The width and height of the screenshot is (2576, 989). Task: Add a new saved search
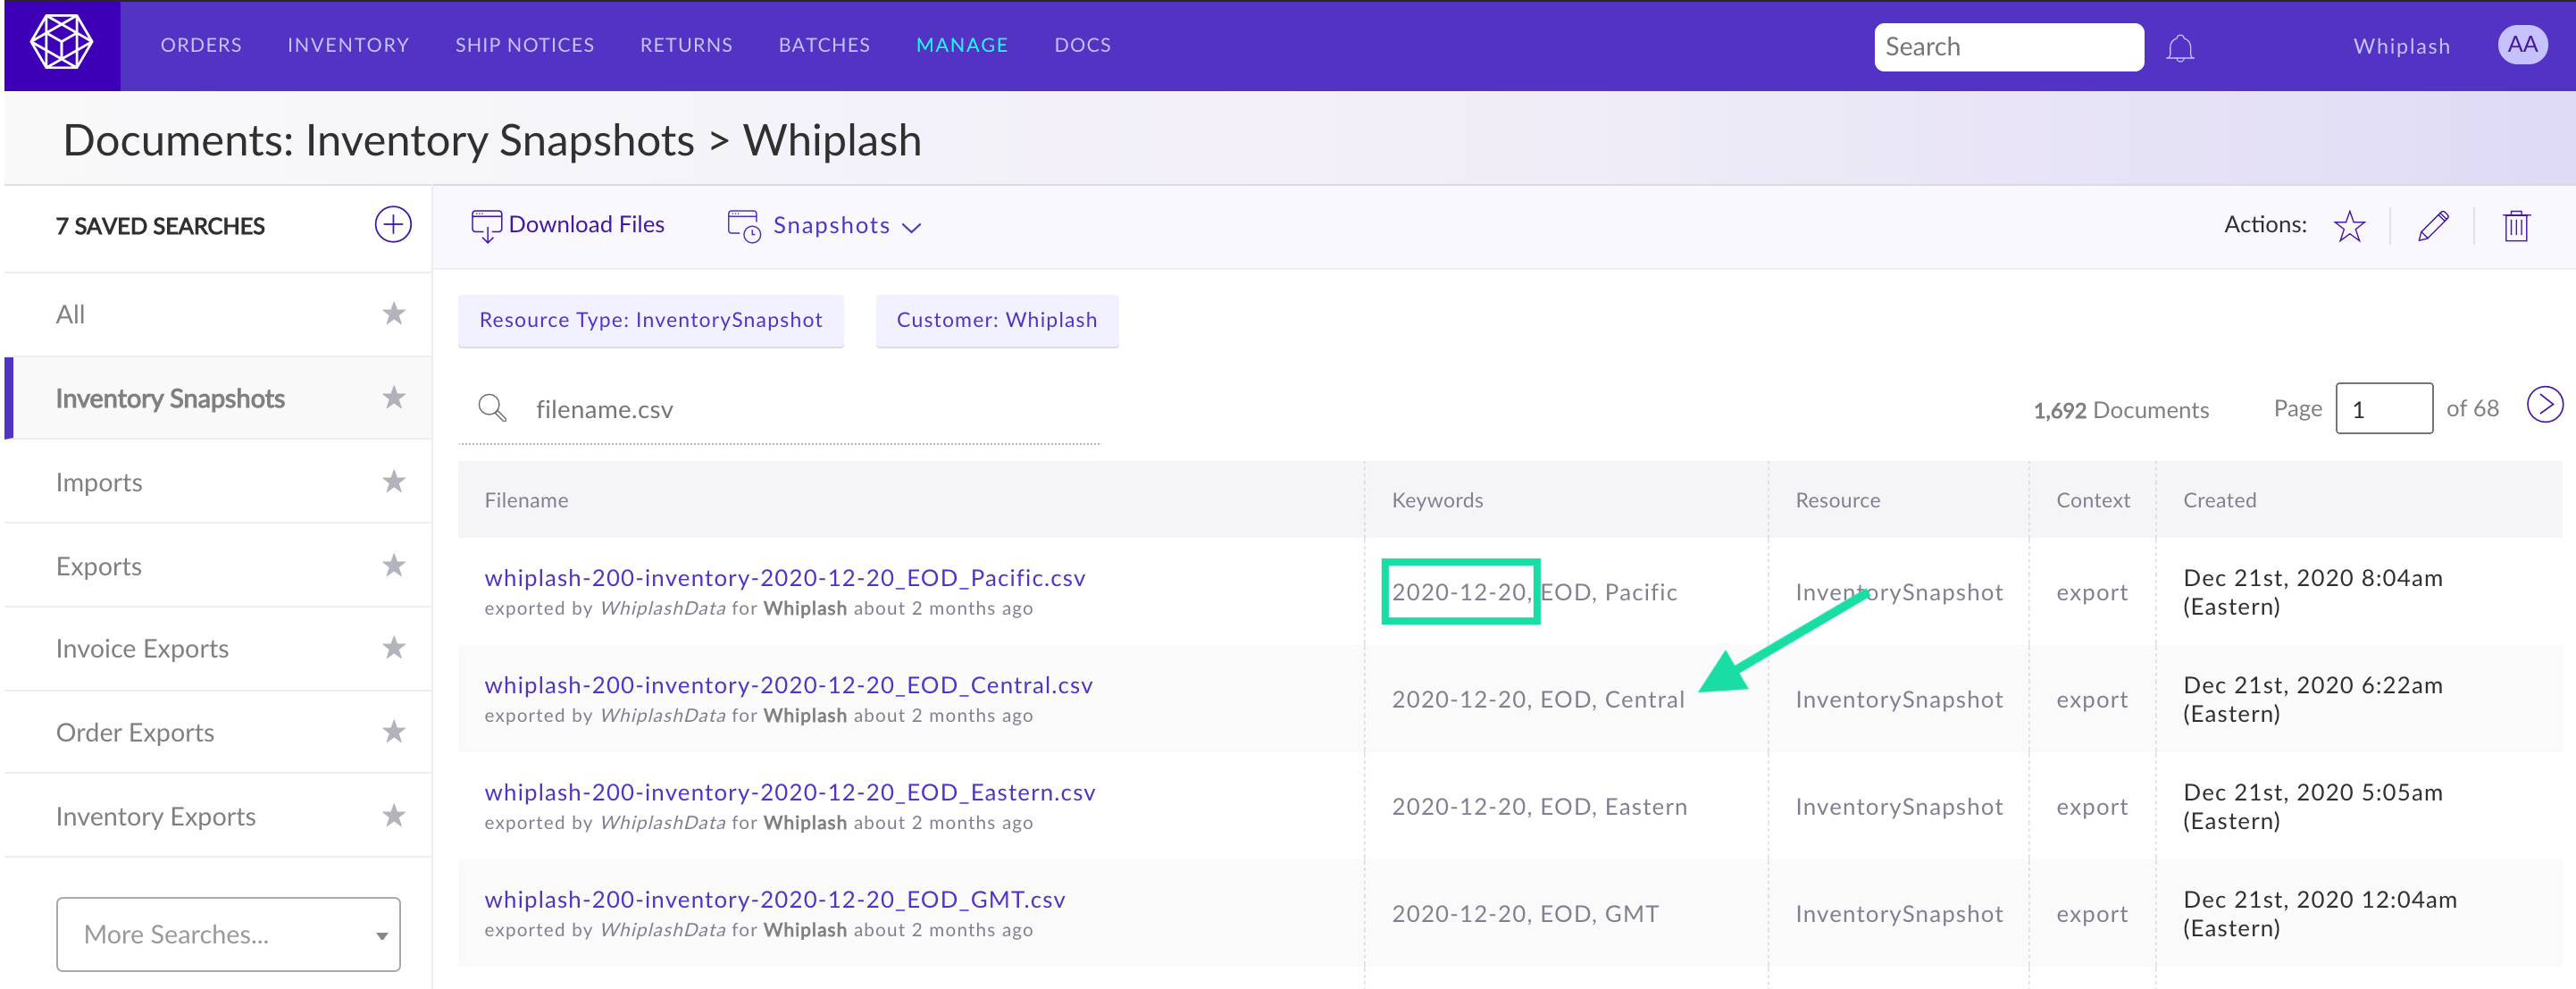[393, 224]
